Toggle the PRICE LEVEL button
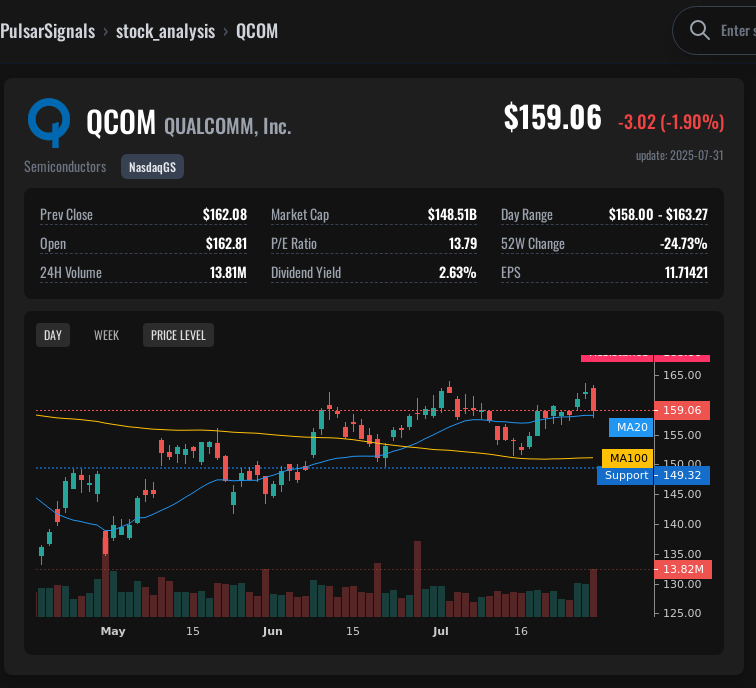 coord(178,335)
